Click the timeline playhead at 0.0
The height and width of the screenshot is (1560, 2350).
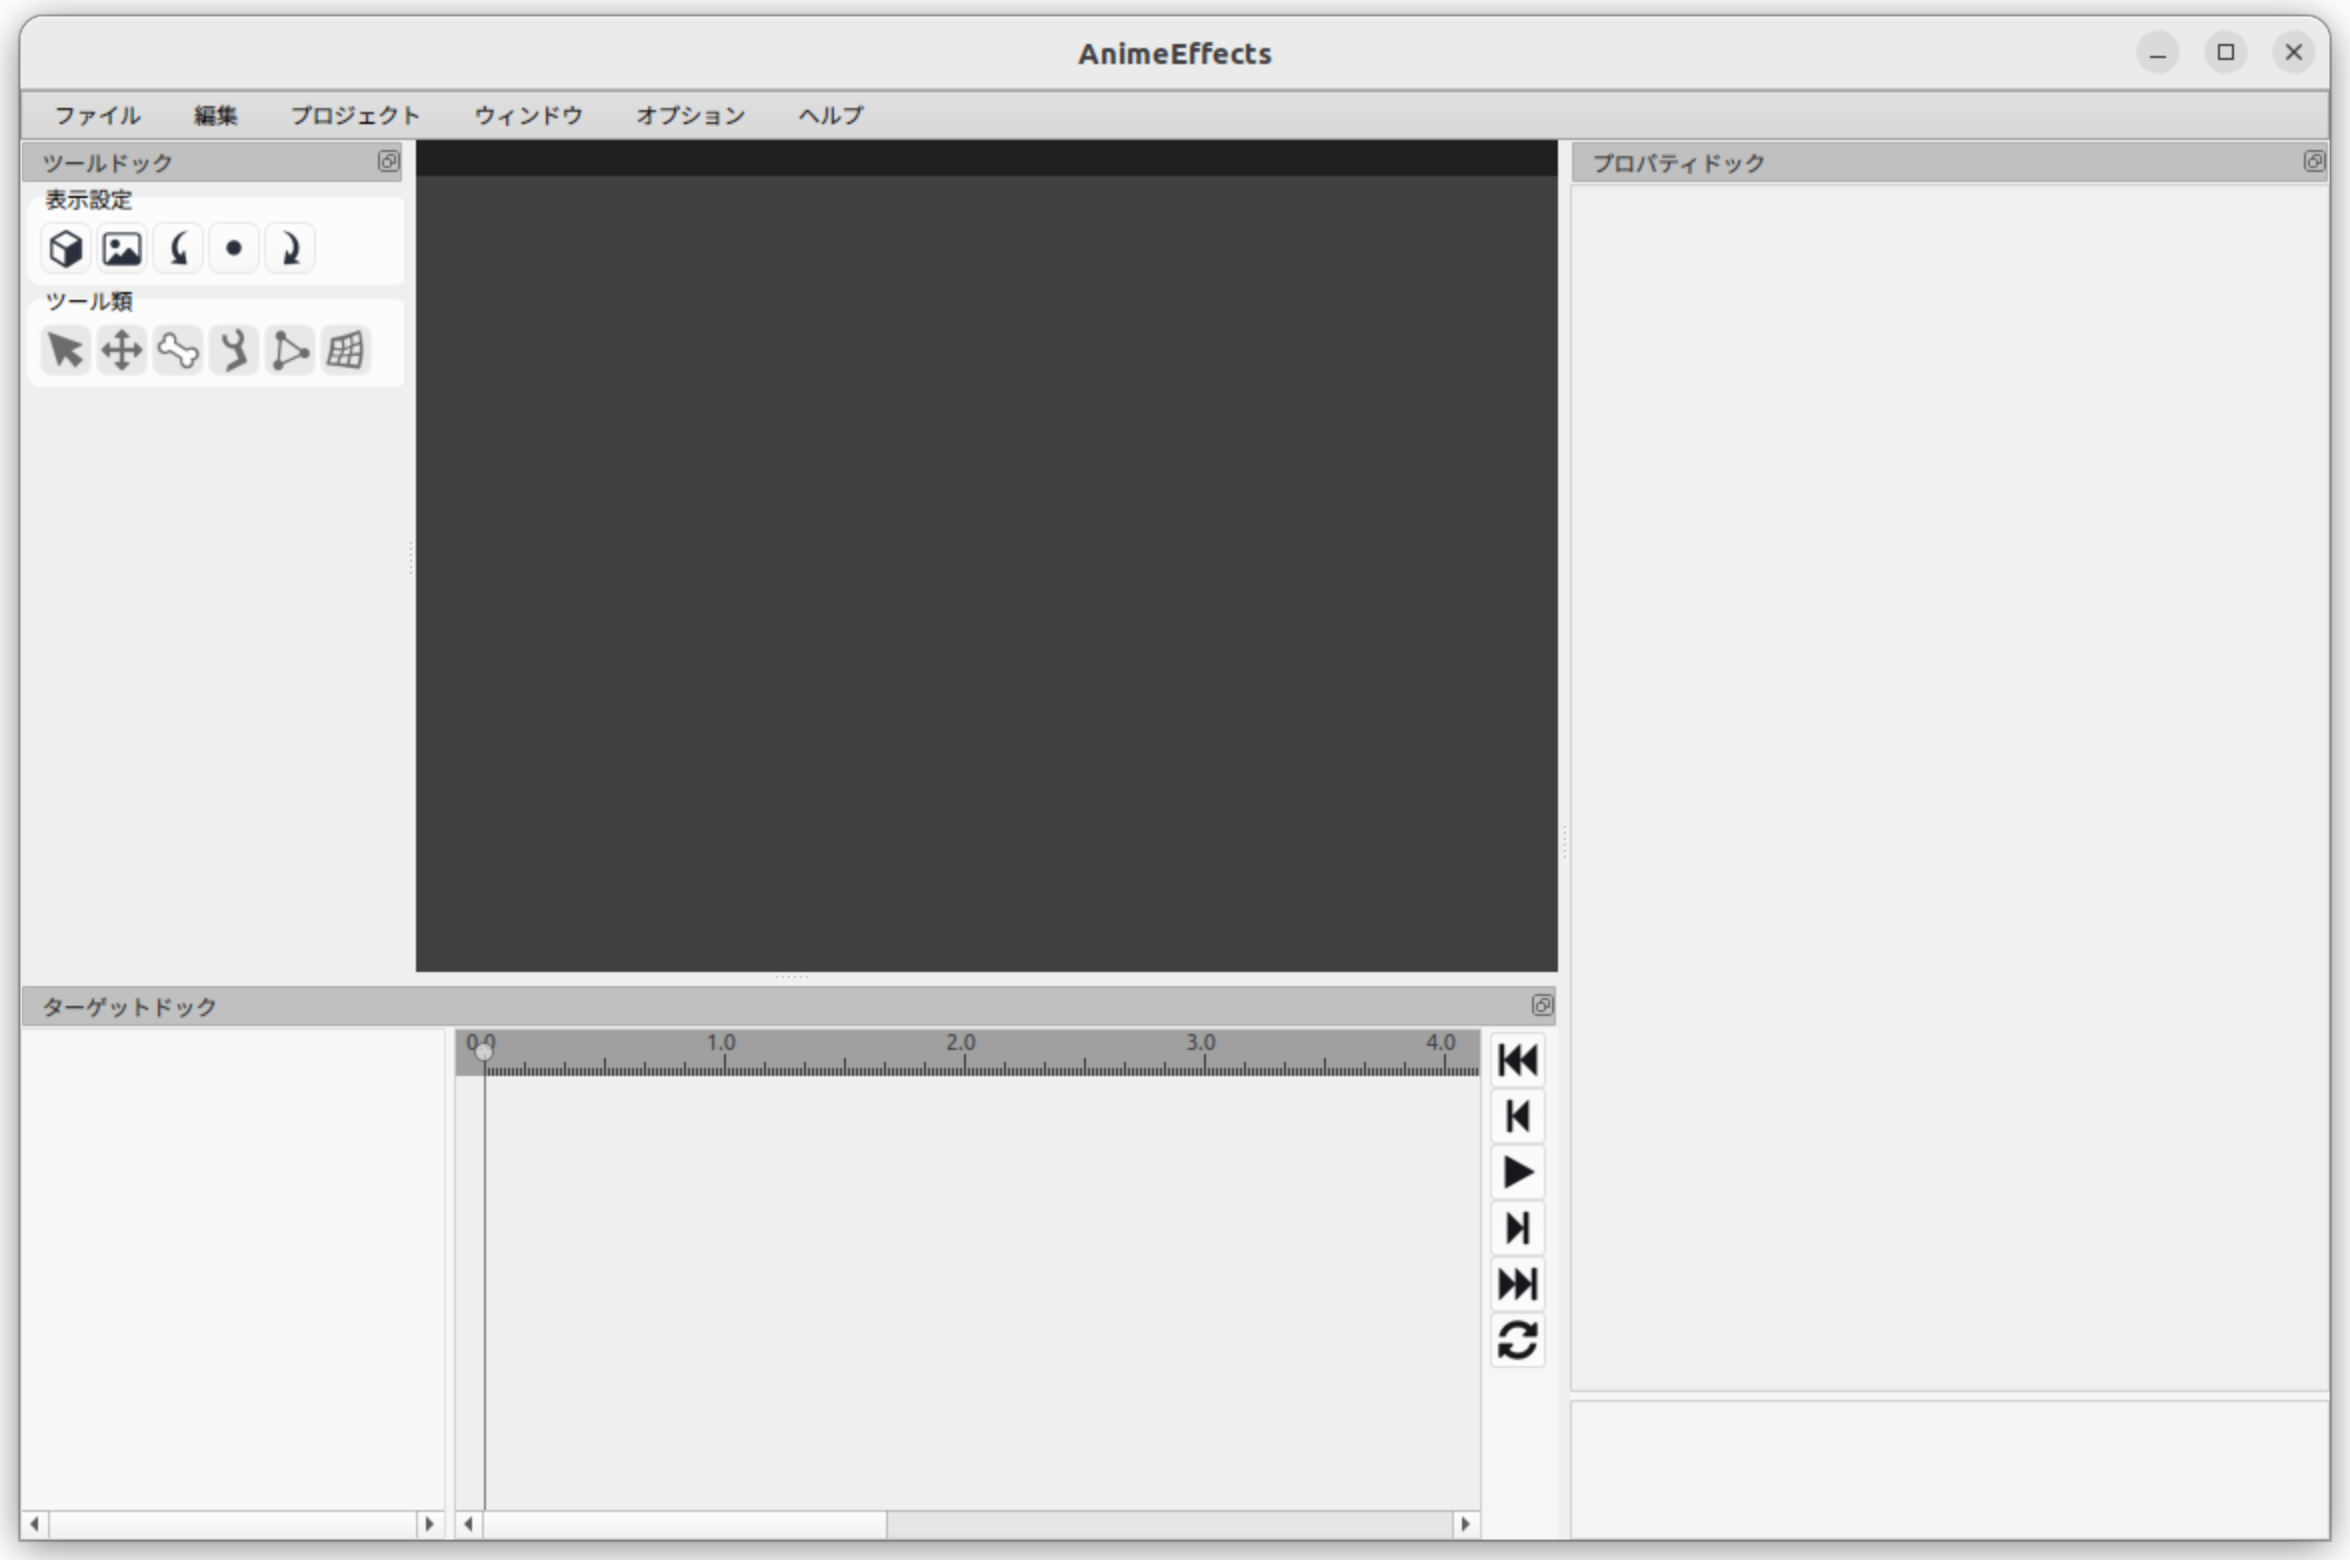(x=484, y=1051)
